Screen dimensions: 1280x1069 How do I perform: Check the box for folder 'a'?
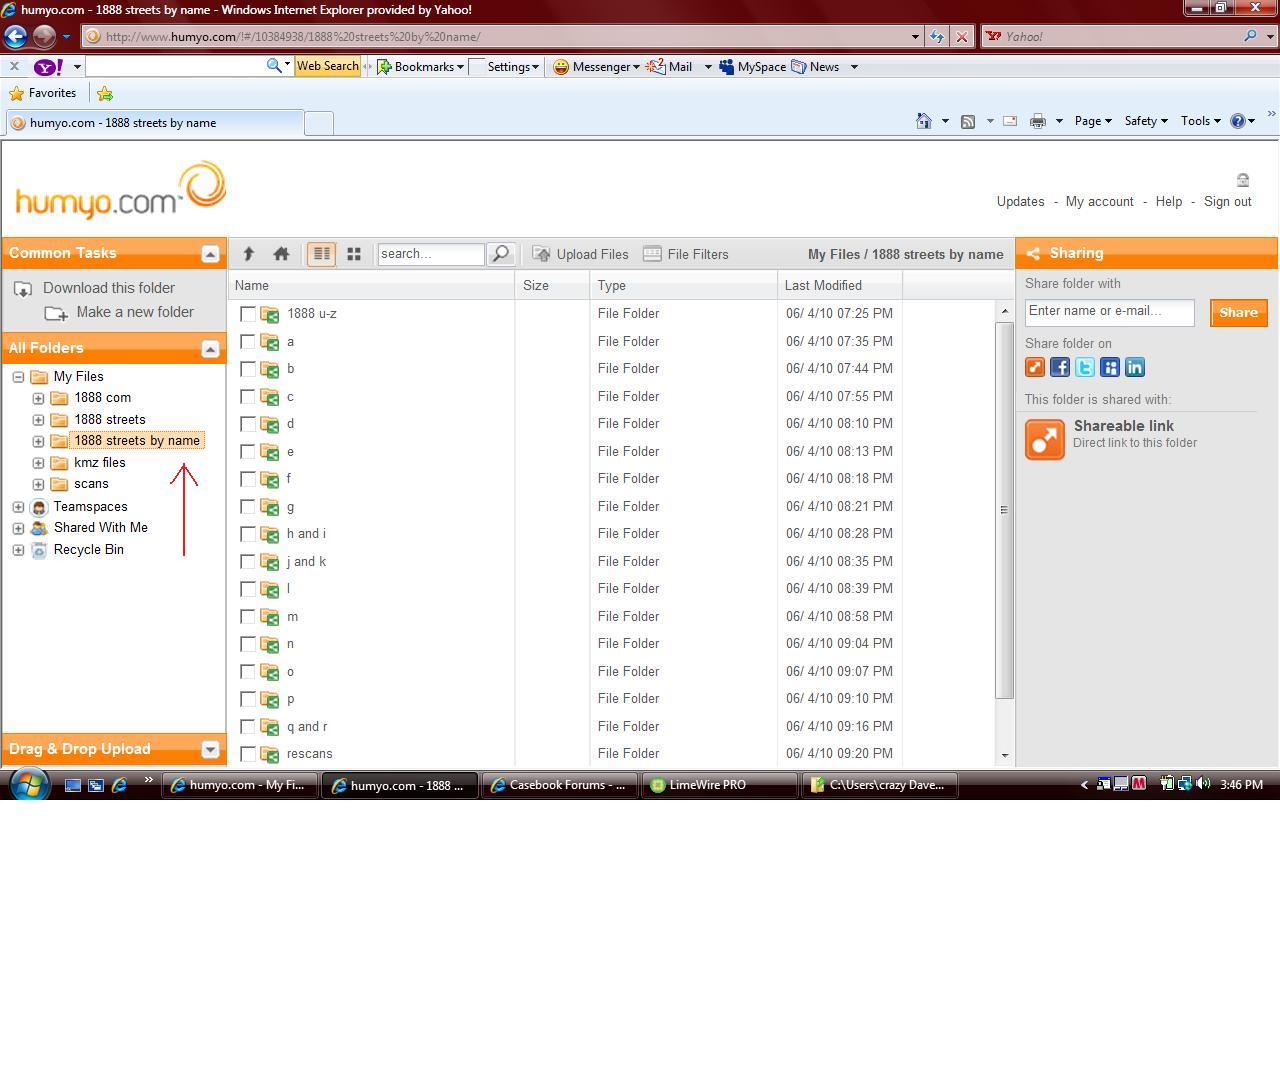(248, 342)
